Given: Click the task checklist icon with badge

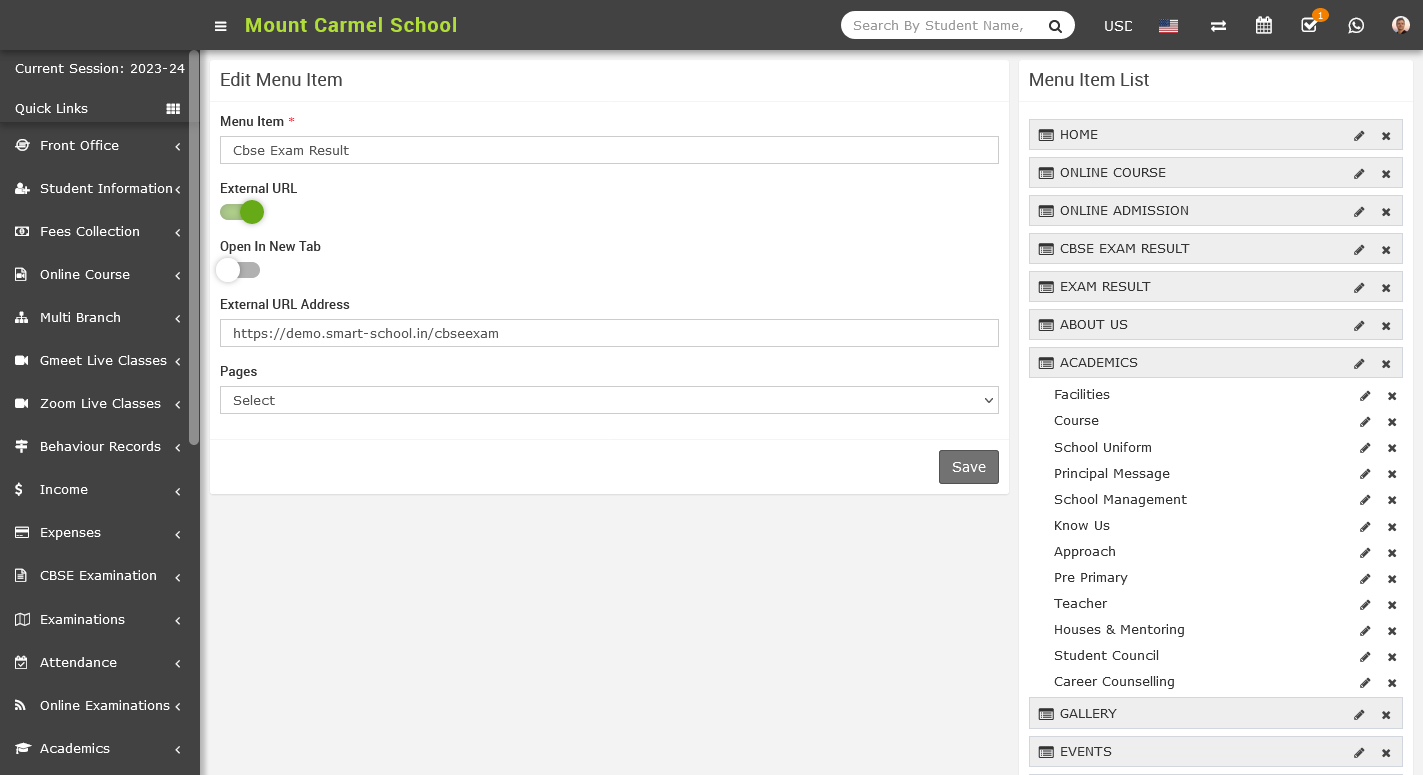Looking at the screenshot, I should [x=1309, y=26].
